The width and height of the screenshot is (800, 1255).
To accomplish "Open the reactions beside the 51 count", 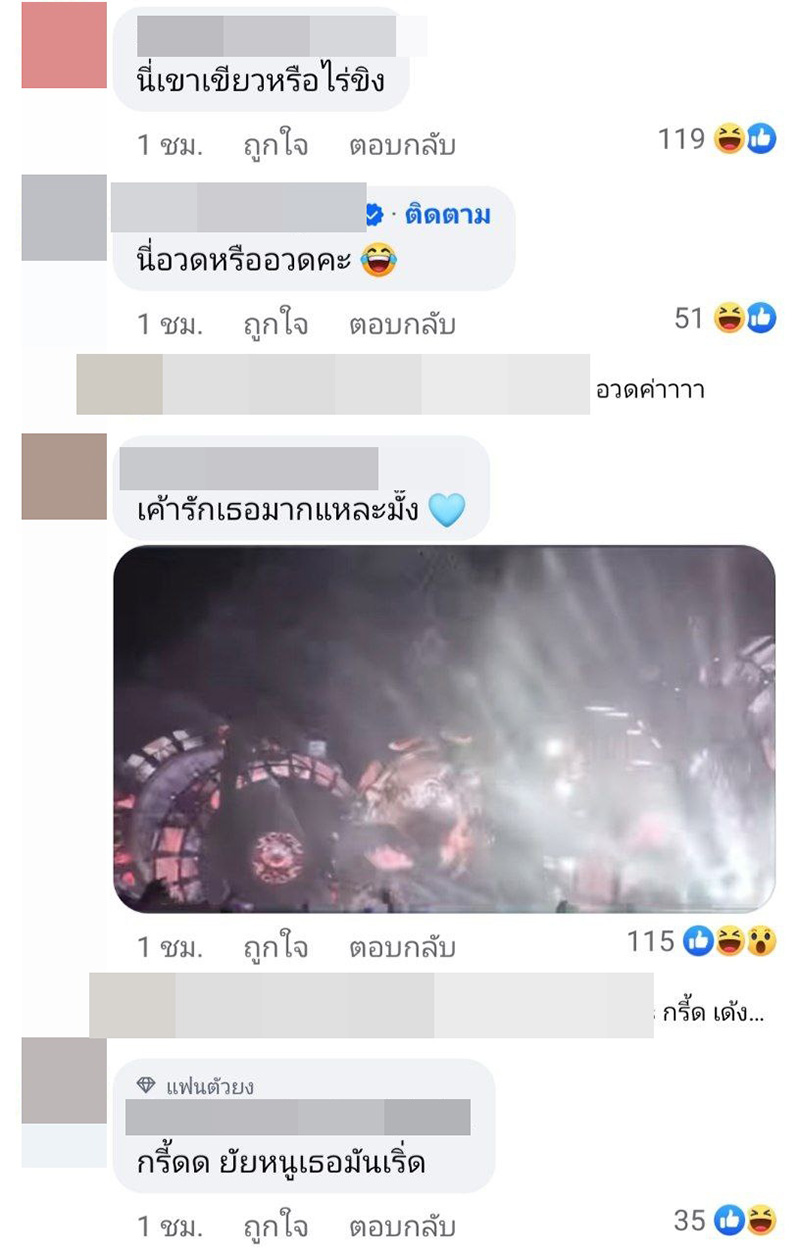I will point(745,319).
